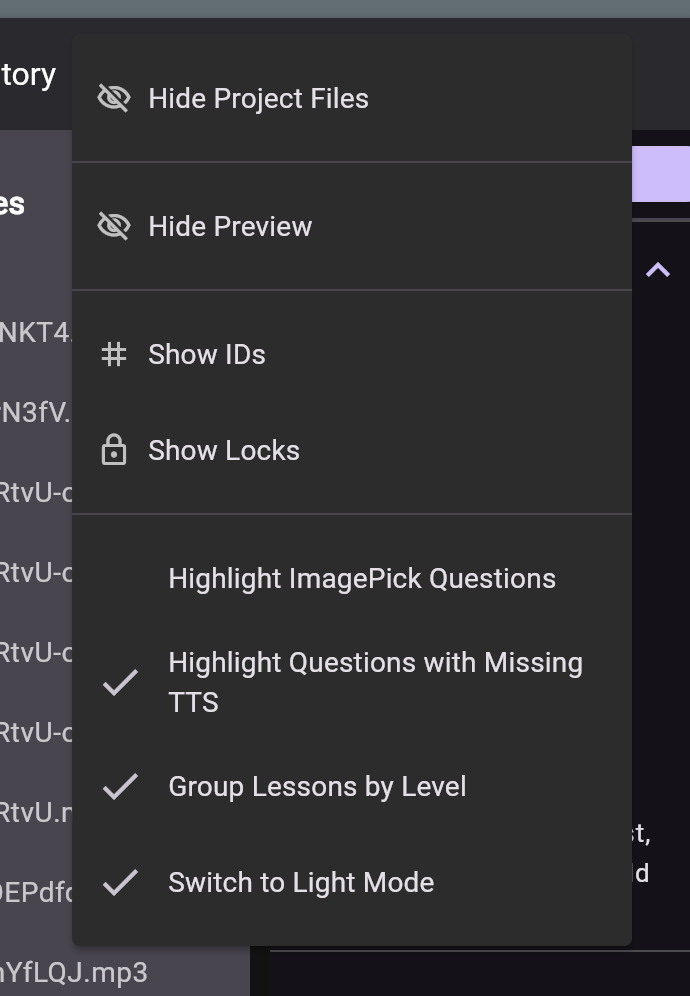The width and height of the screenshot is (690, 996).
Task: Select the Show IDs menu item
Action: (207, 354)
